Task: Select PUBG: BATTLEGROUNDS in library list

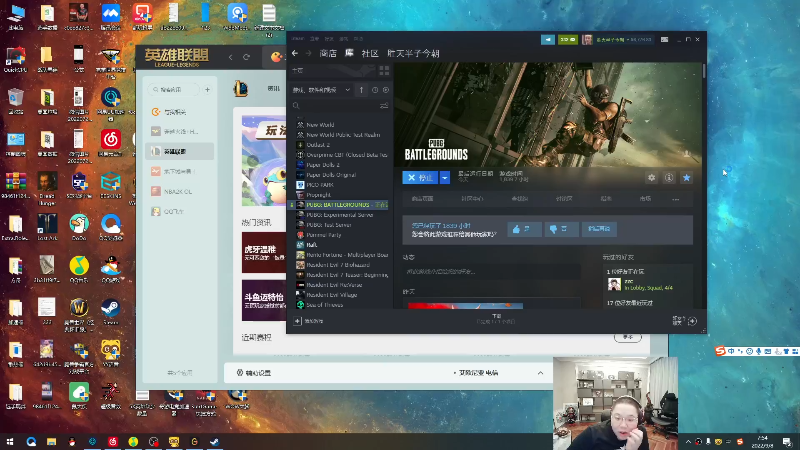Action: coord(338,205)
